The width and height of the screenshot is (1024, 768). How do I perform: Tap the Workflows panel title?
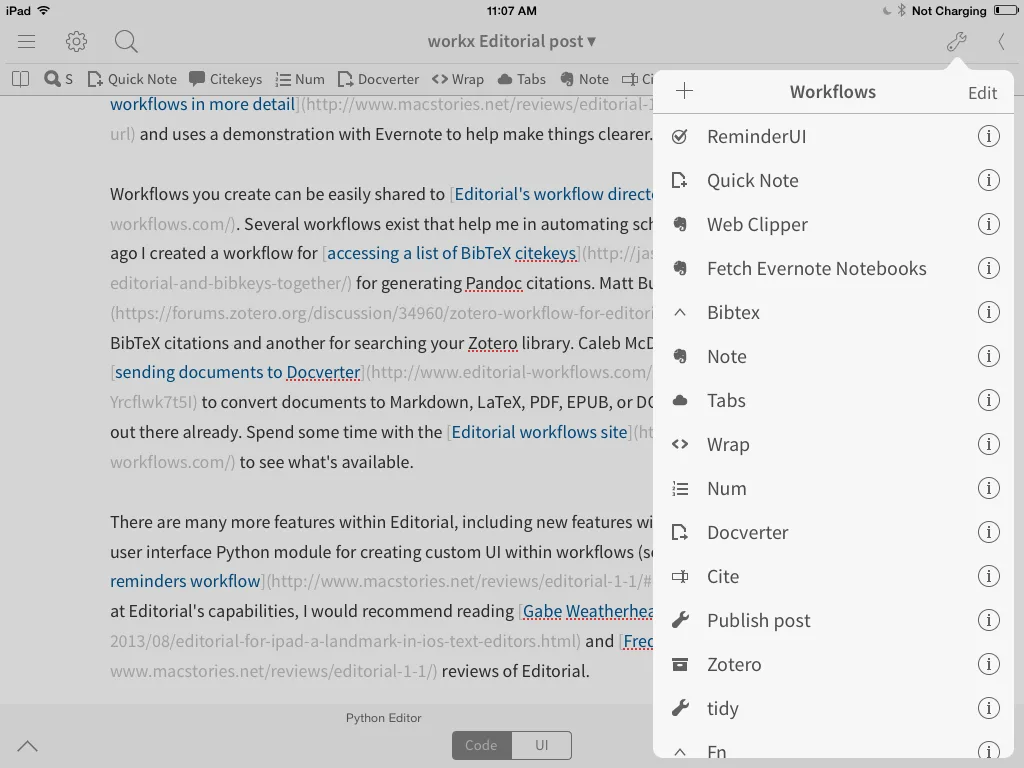click(833, 92)
